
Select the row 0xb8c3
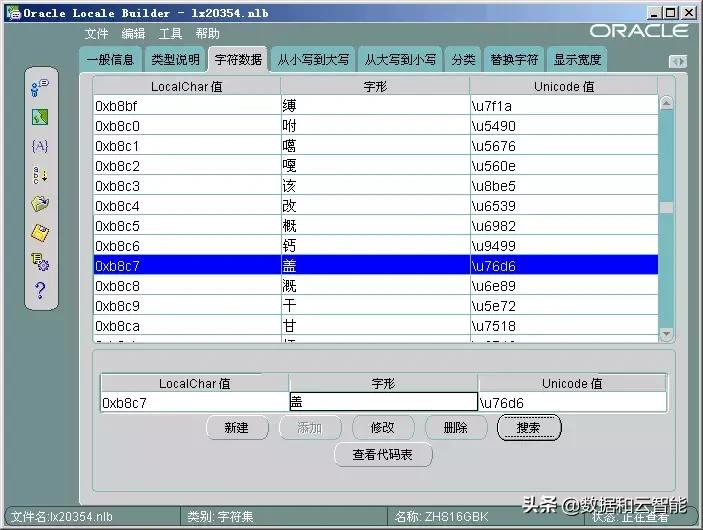pos(376,186)
